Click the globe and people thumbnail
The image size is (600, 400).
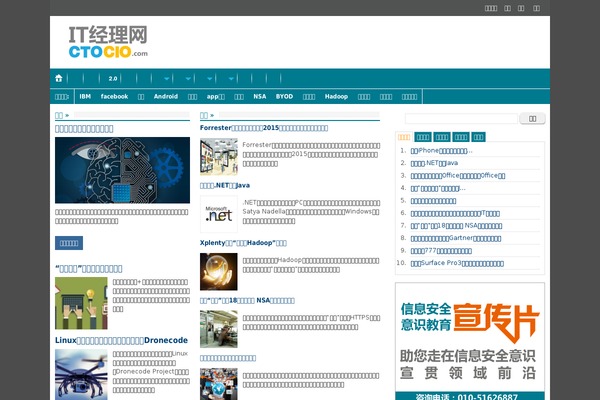[218, 384]
